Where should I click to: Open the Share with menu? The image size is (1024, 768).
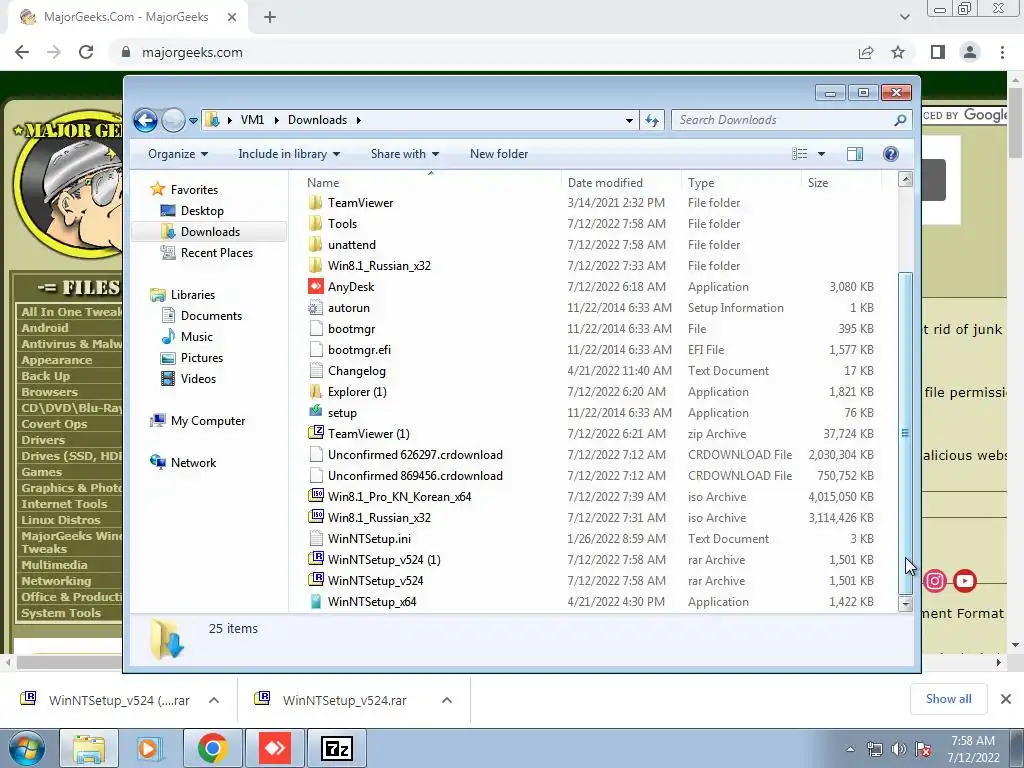click(405, 154)
